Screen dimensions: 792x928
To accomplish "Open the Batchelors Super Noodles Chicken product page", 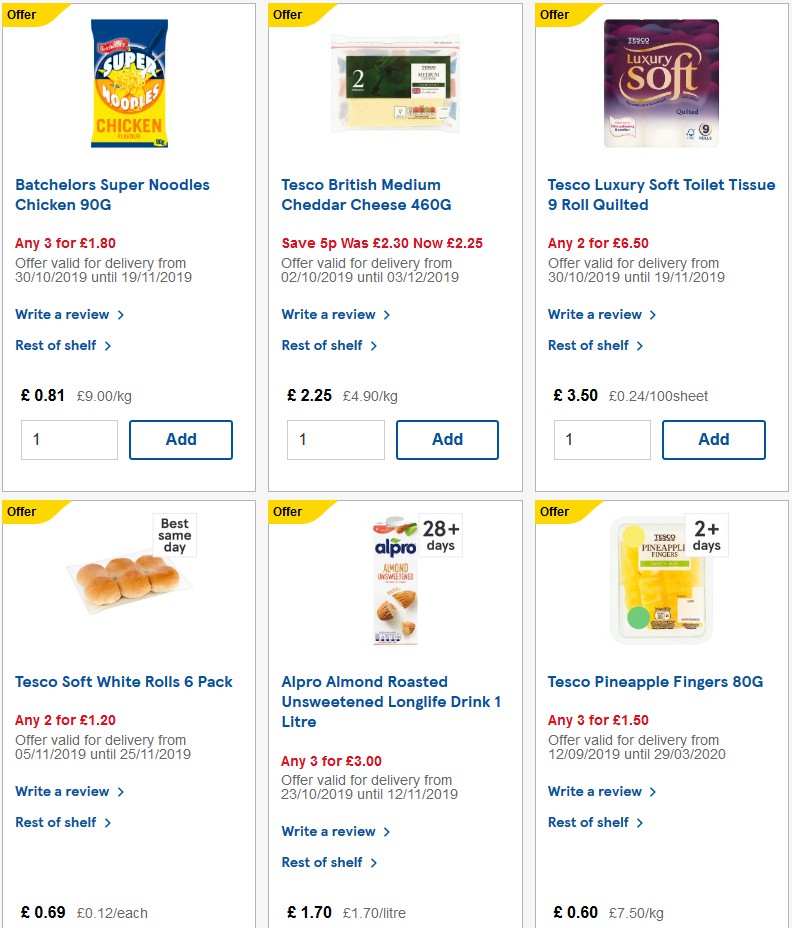I will [x=112, y=194].
